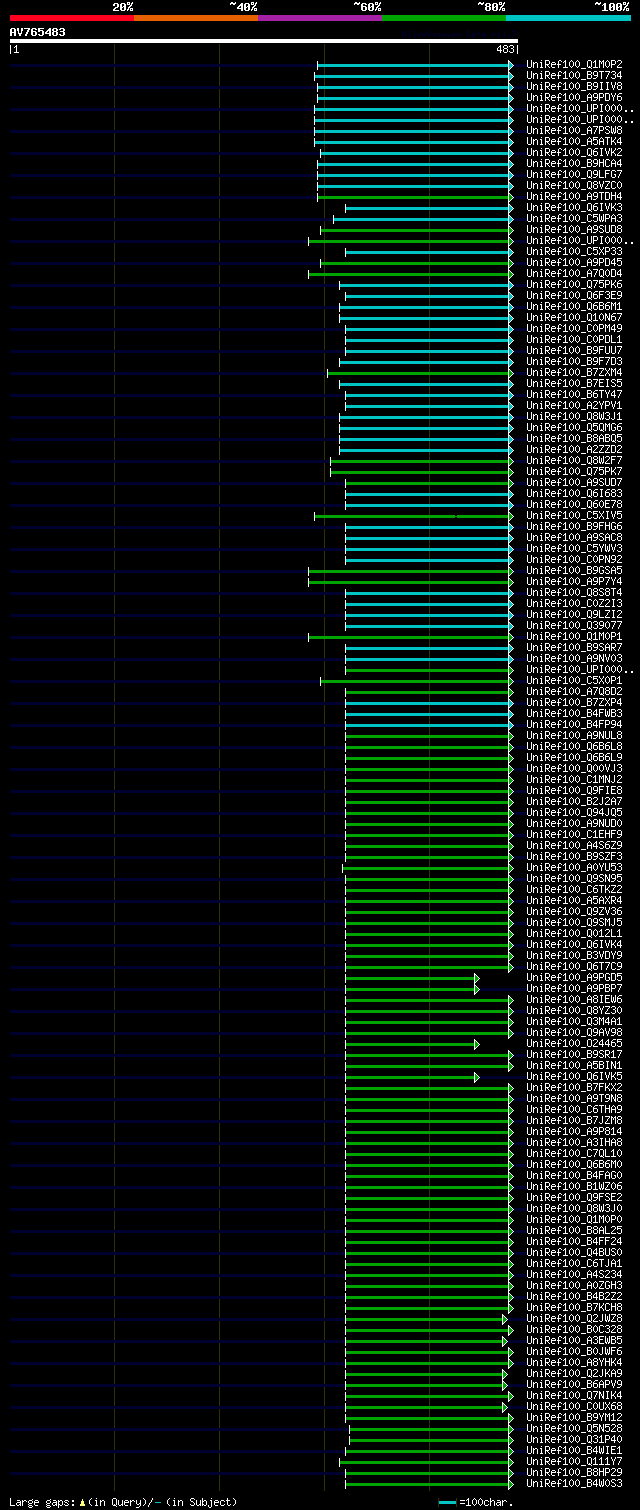Select the UniRef100_Q6I683 label
The image size is (640, 1510).
click(x=574, y=493)
